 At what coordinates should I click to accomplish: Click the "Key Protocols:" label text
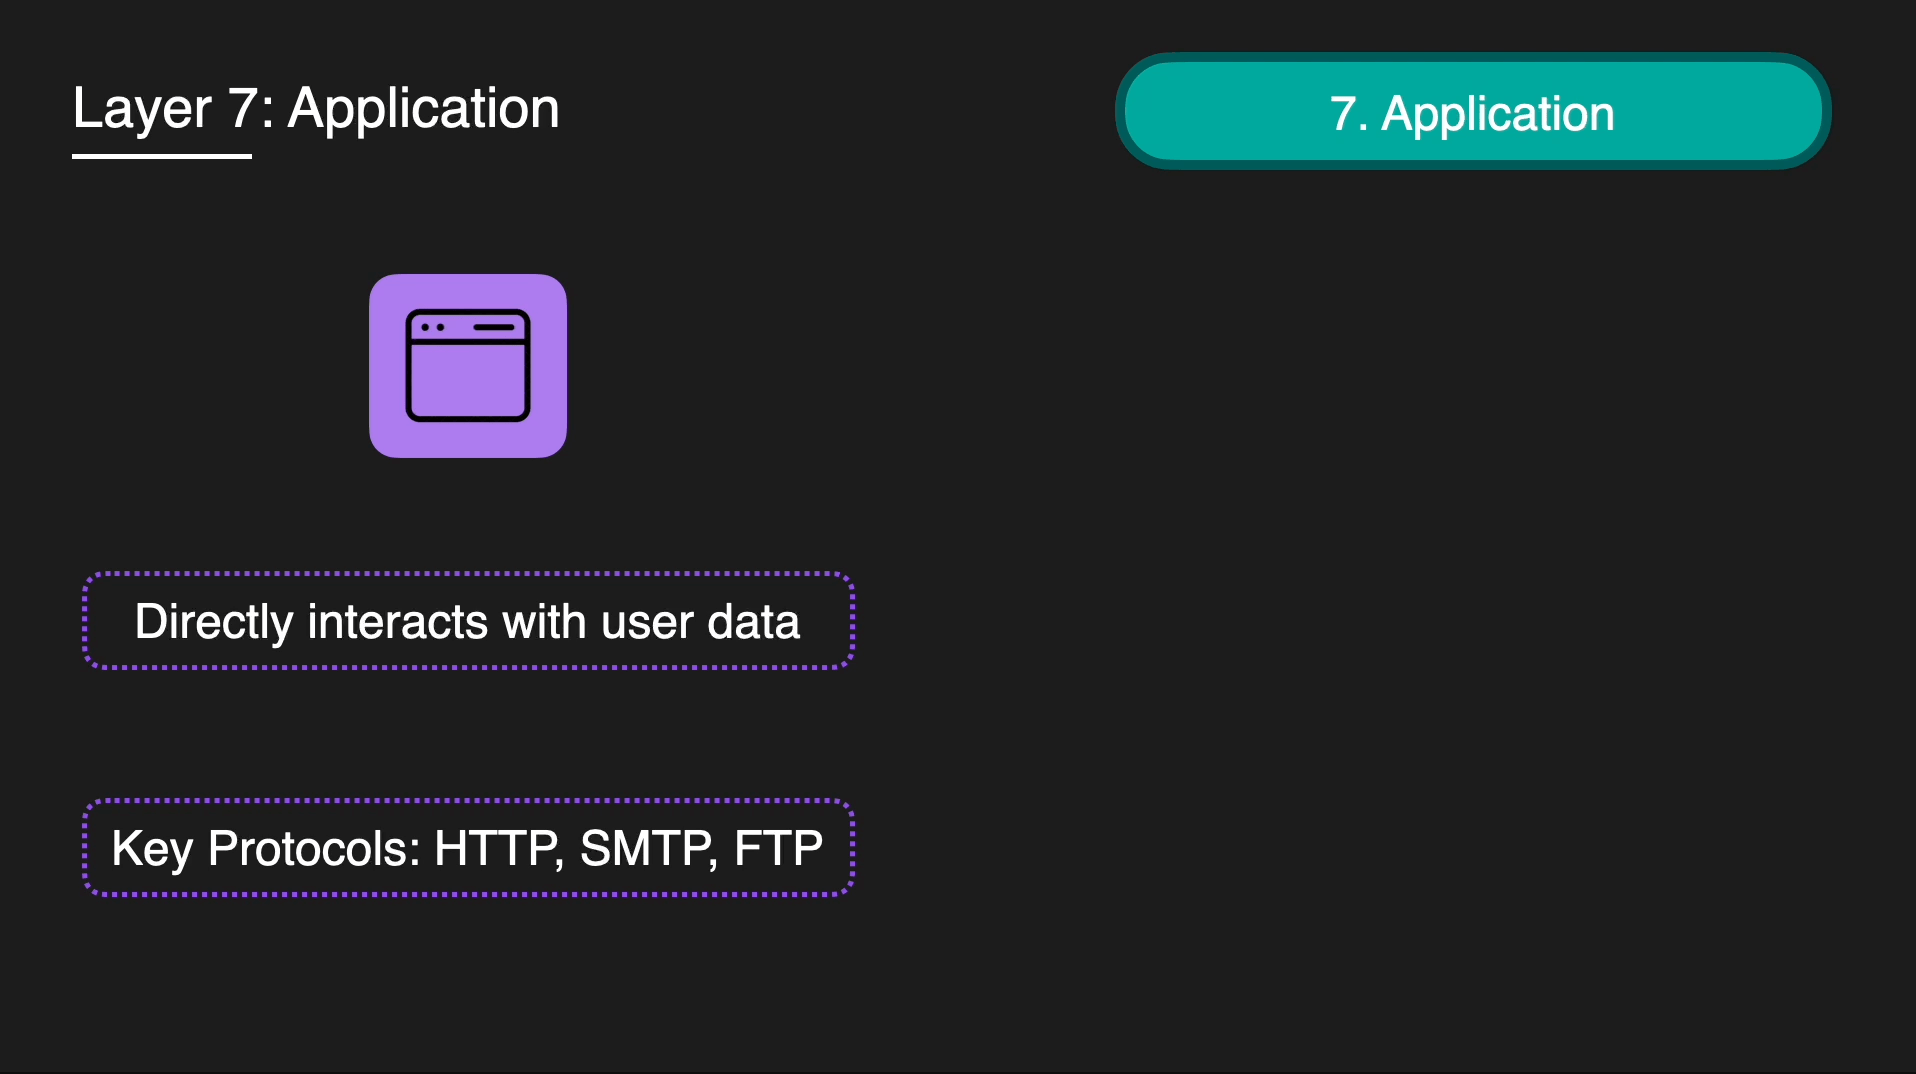[x=266, y=848]
